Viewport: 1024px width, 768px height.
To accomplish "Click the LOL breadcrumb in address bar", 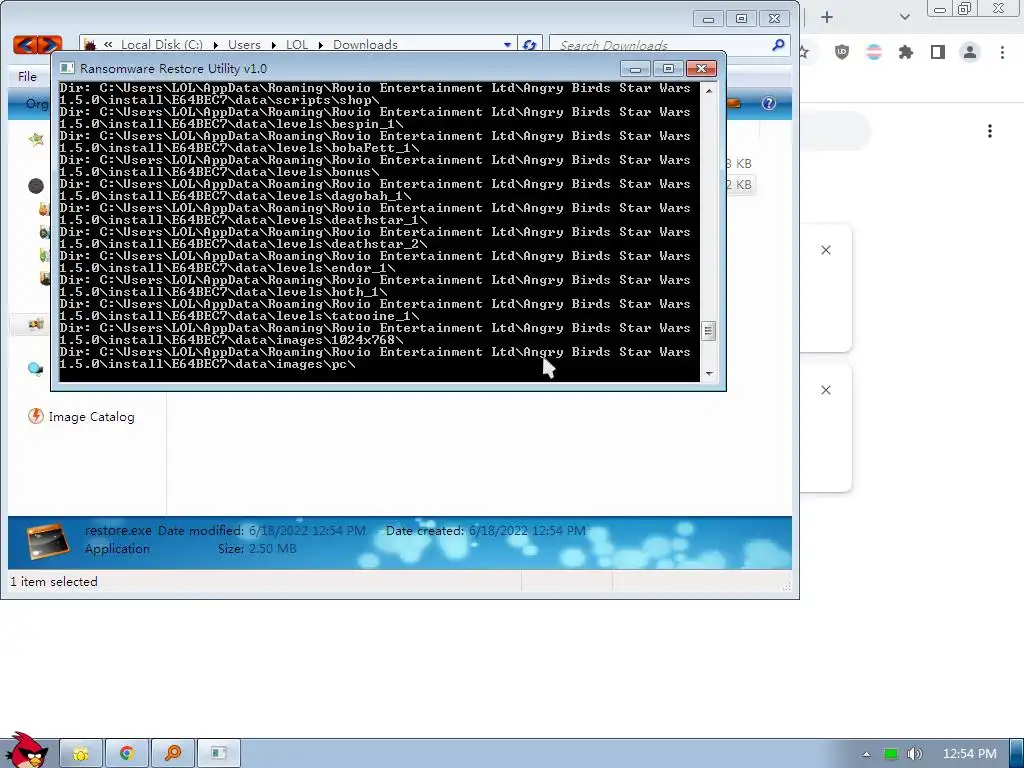I will click(x=296, y=44).
